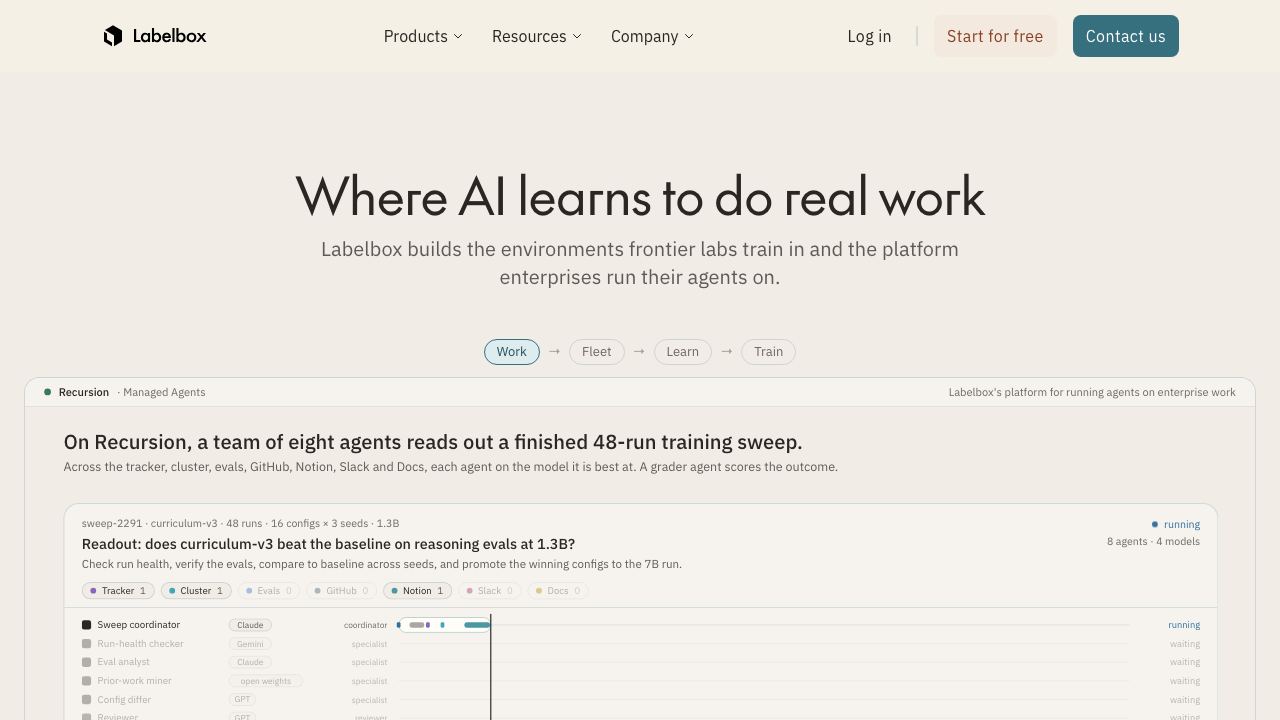
Task: Click the Contact us button
Action: (x=1126, y=36)
